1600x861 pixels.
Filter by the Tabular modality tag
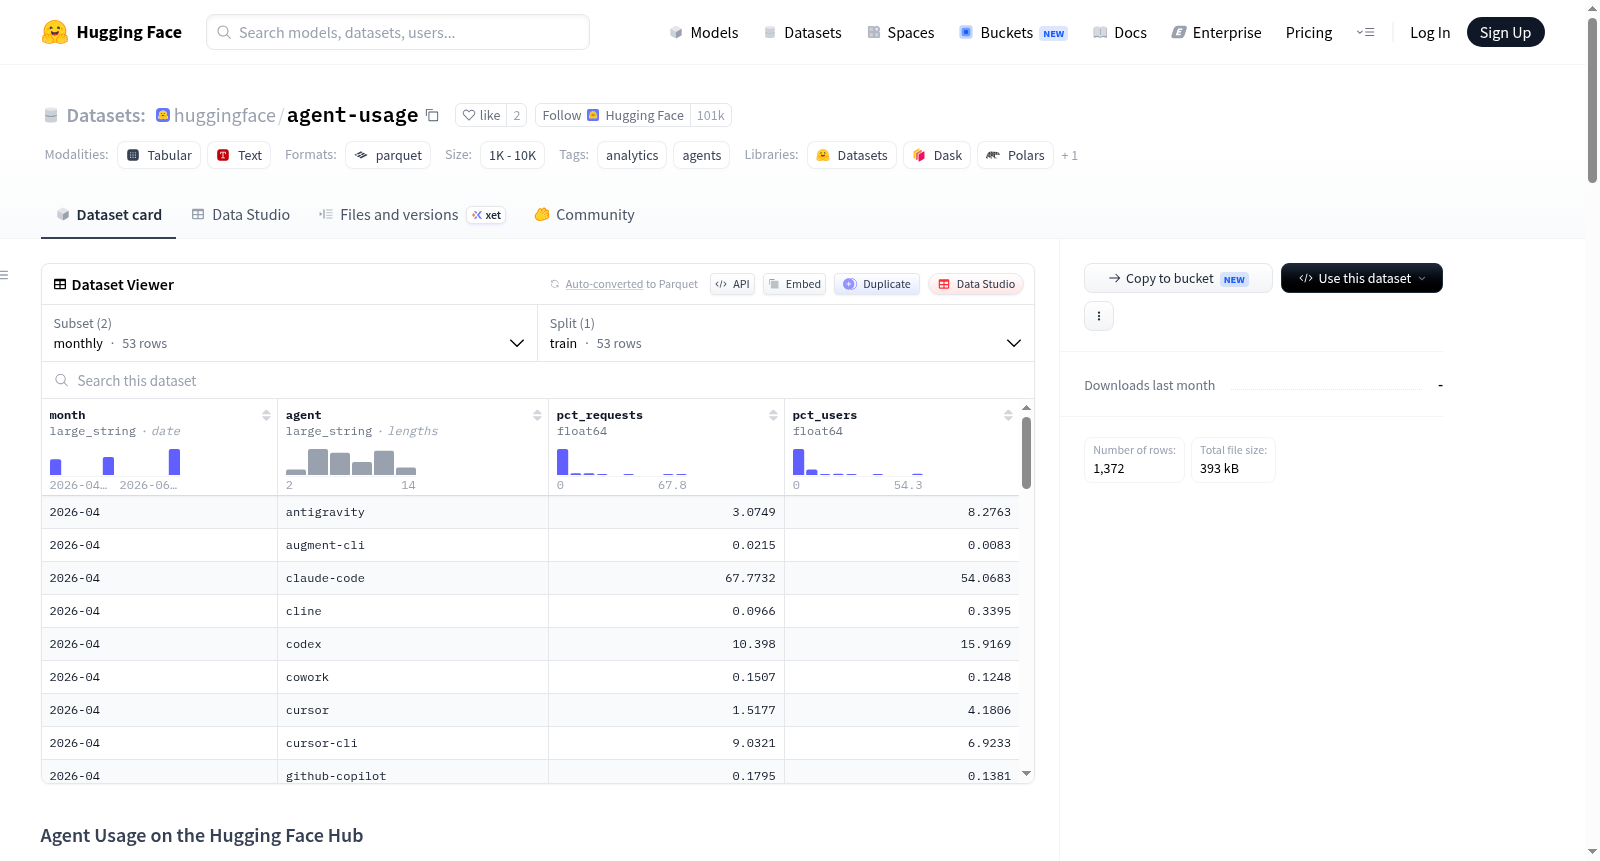(x=159, y=155)
